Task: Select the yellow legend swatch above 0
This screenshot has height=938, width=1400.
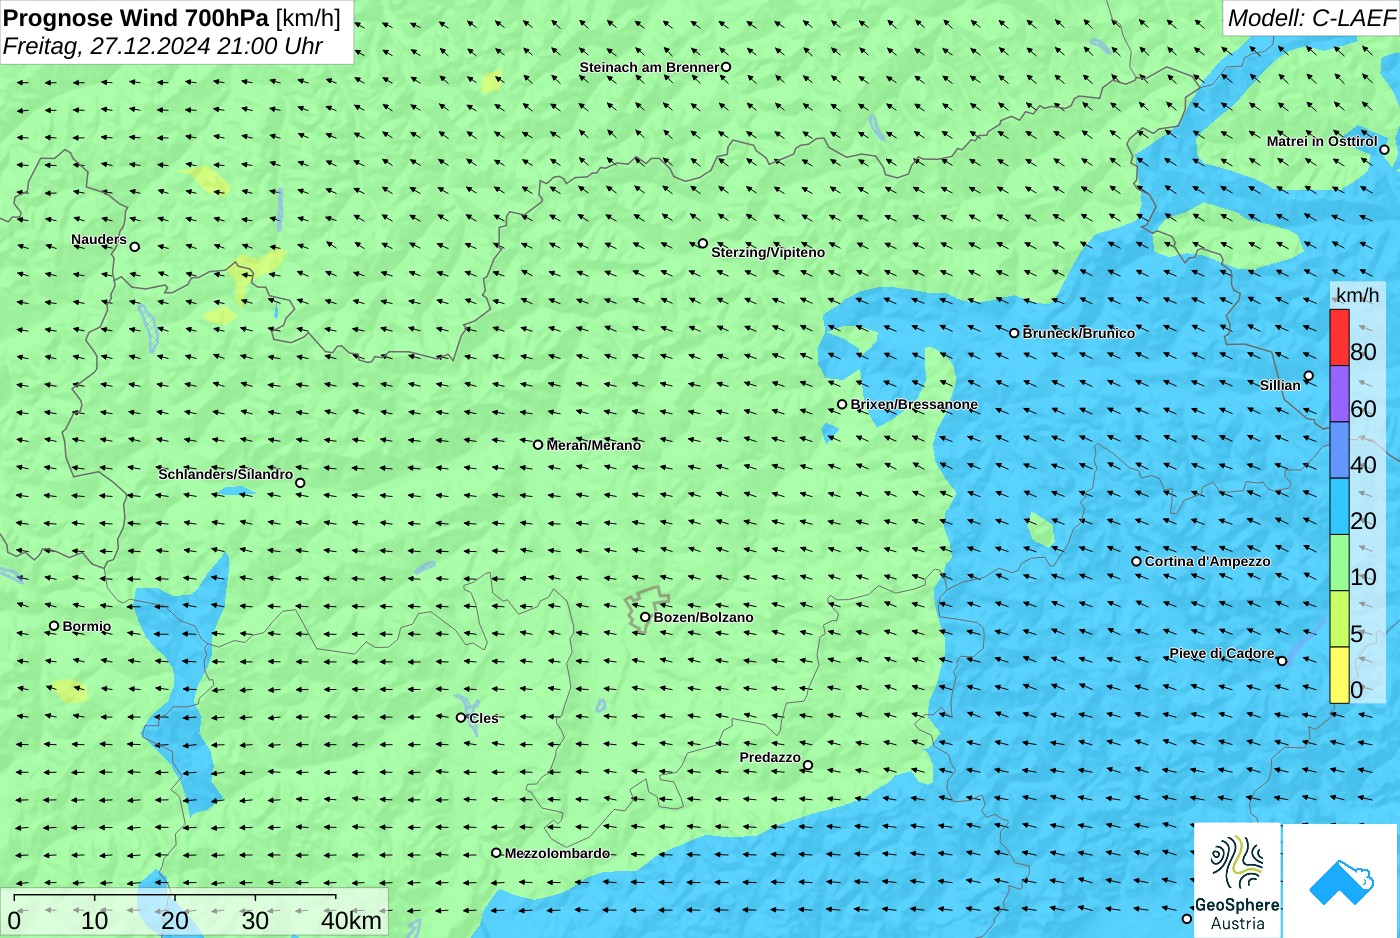Action: coord(1339,675)
